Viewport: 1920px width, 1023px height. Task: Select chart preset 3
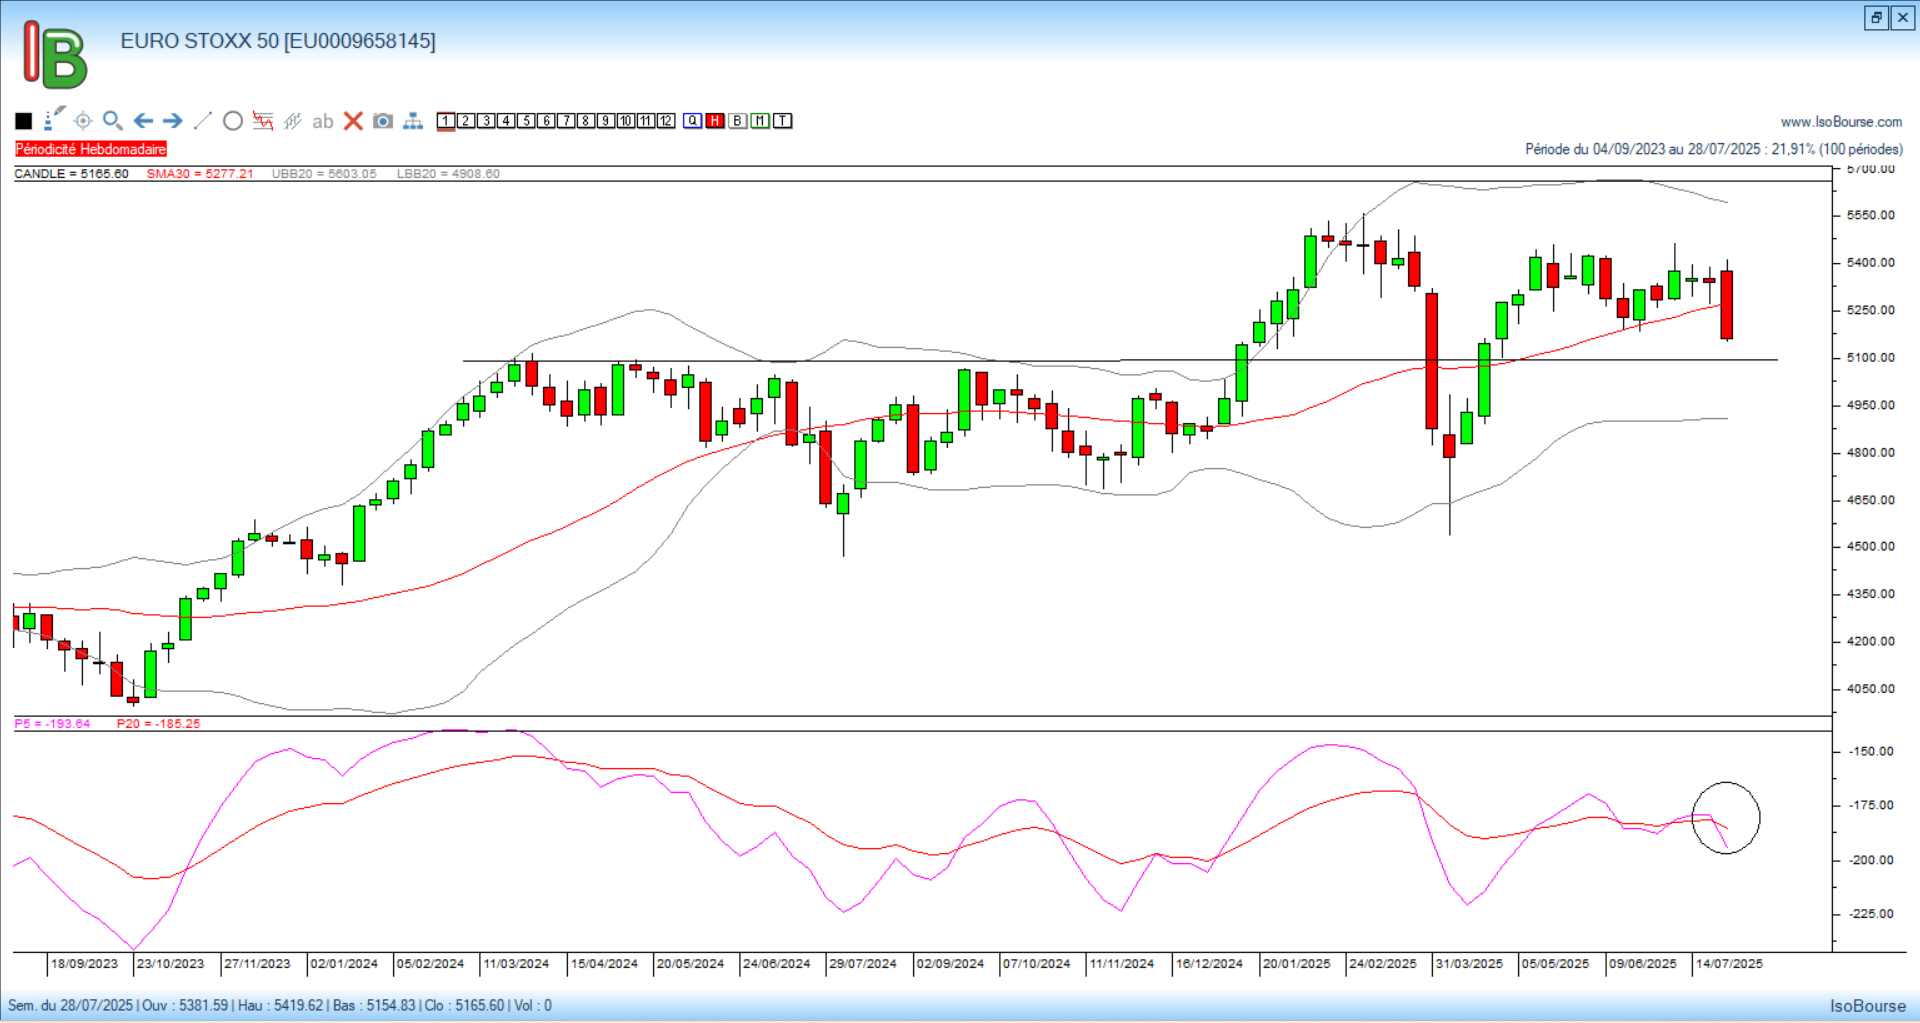pyautogui.click(x=486, y=121)
